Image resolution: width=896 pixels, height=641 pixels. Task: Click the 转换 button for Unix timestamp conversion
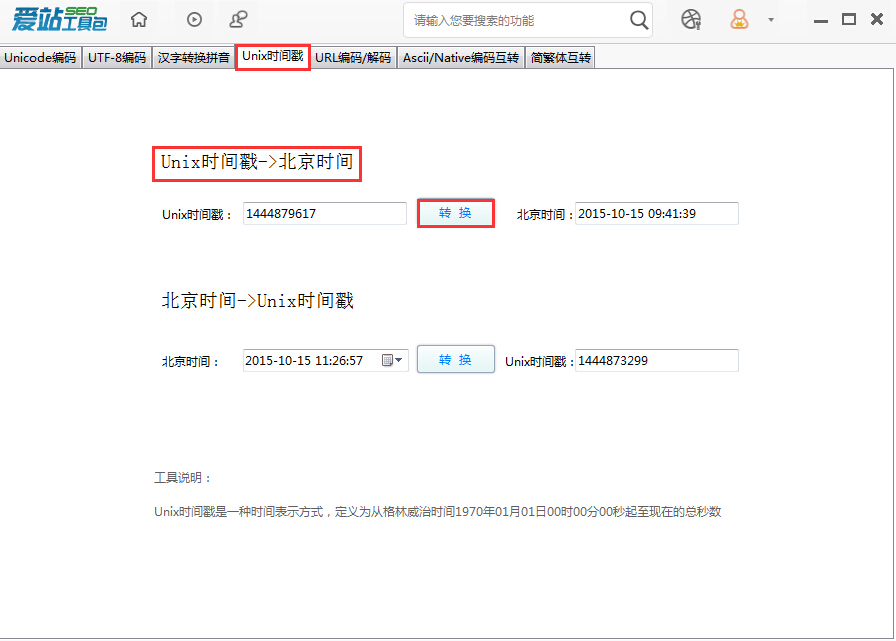click(455, 213)
